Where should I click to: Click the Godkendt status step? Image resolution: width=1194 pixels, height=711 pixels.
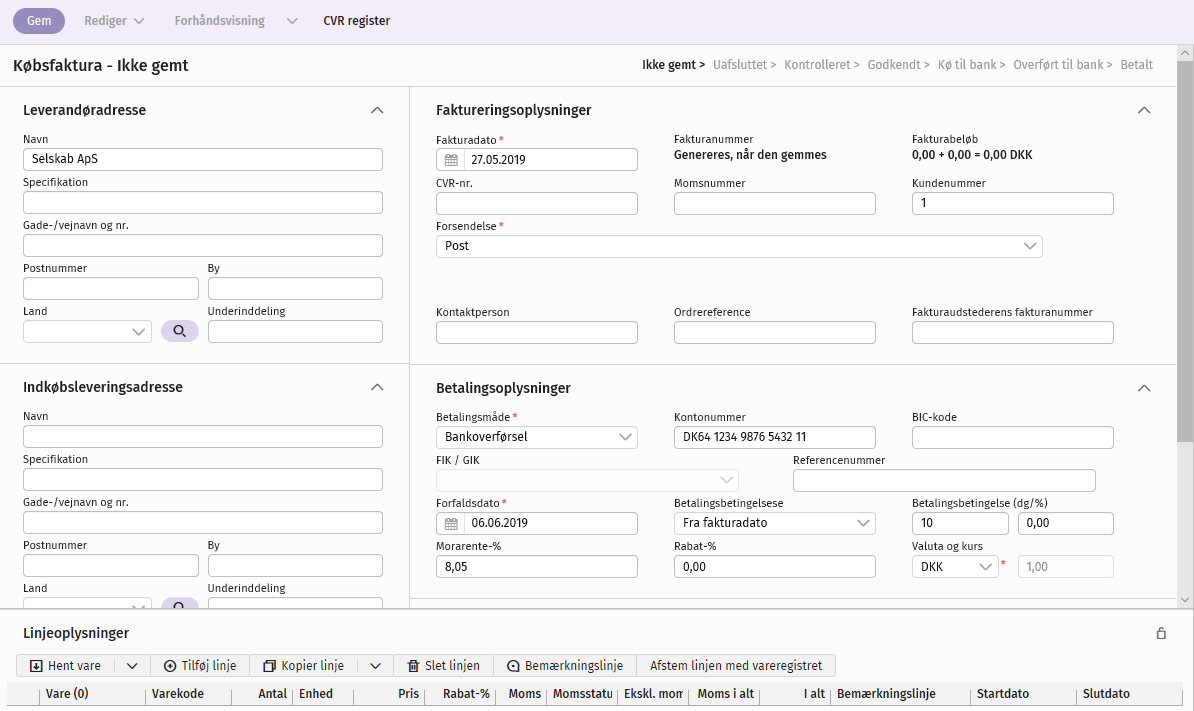[x=894, y=65]
